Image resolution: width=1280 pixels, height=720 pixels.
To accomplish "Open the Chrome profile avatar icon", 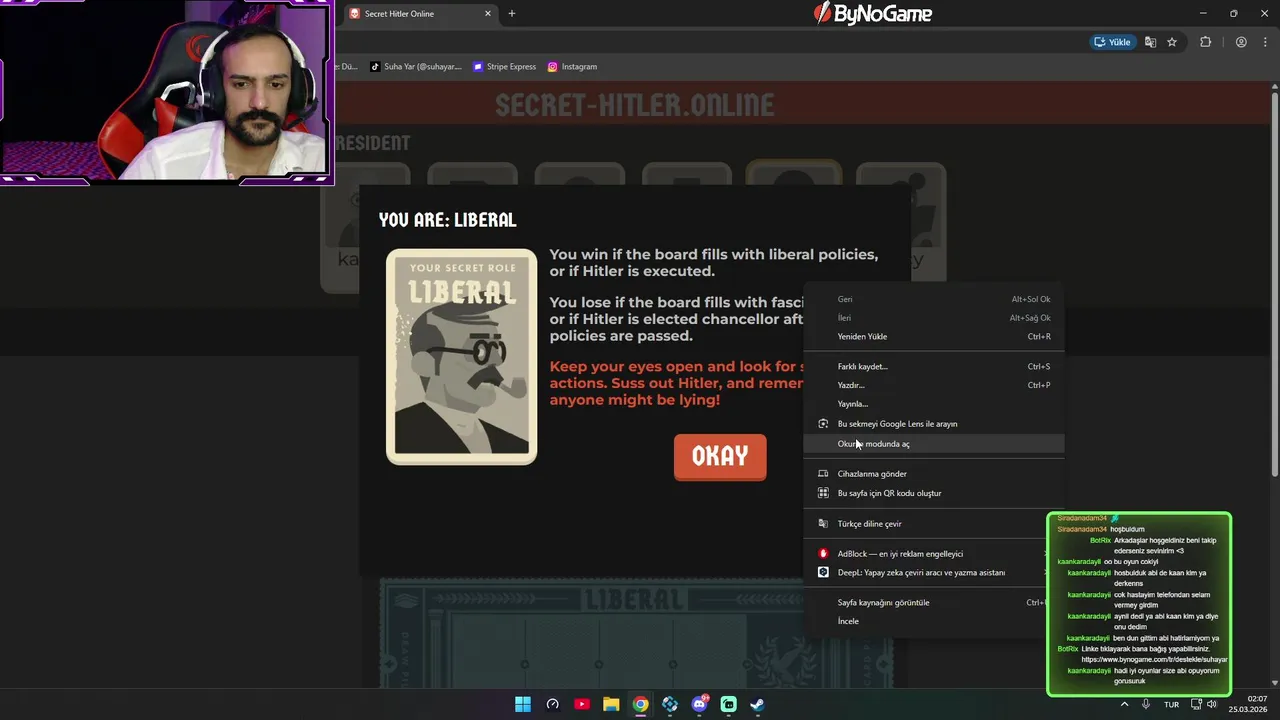I will tap(1241, 42).
